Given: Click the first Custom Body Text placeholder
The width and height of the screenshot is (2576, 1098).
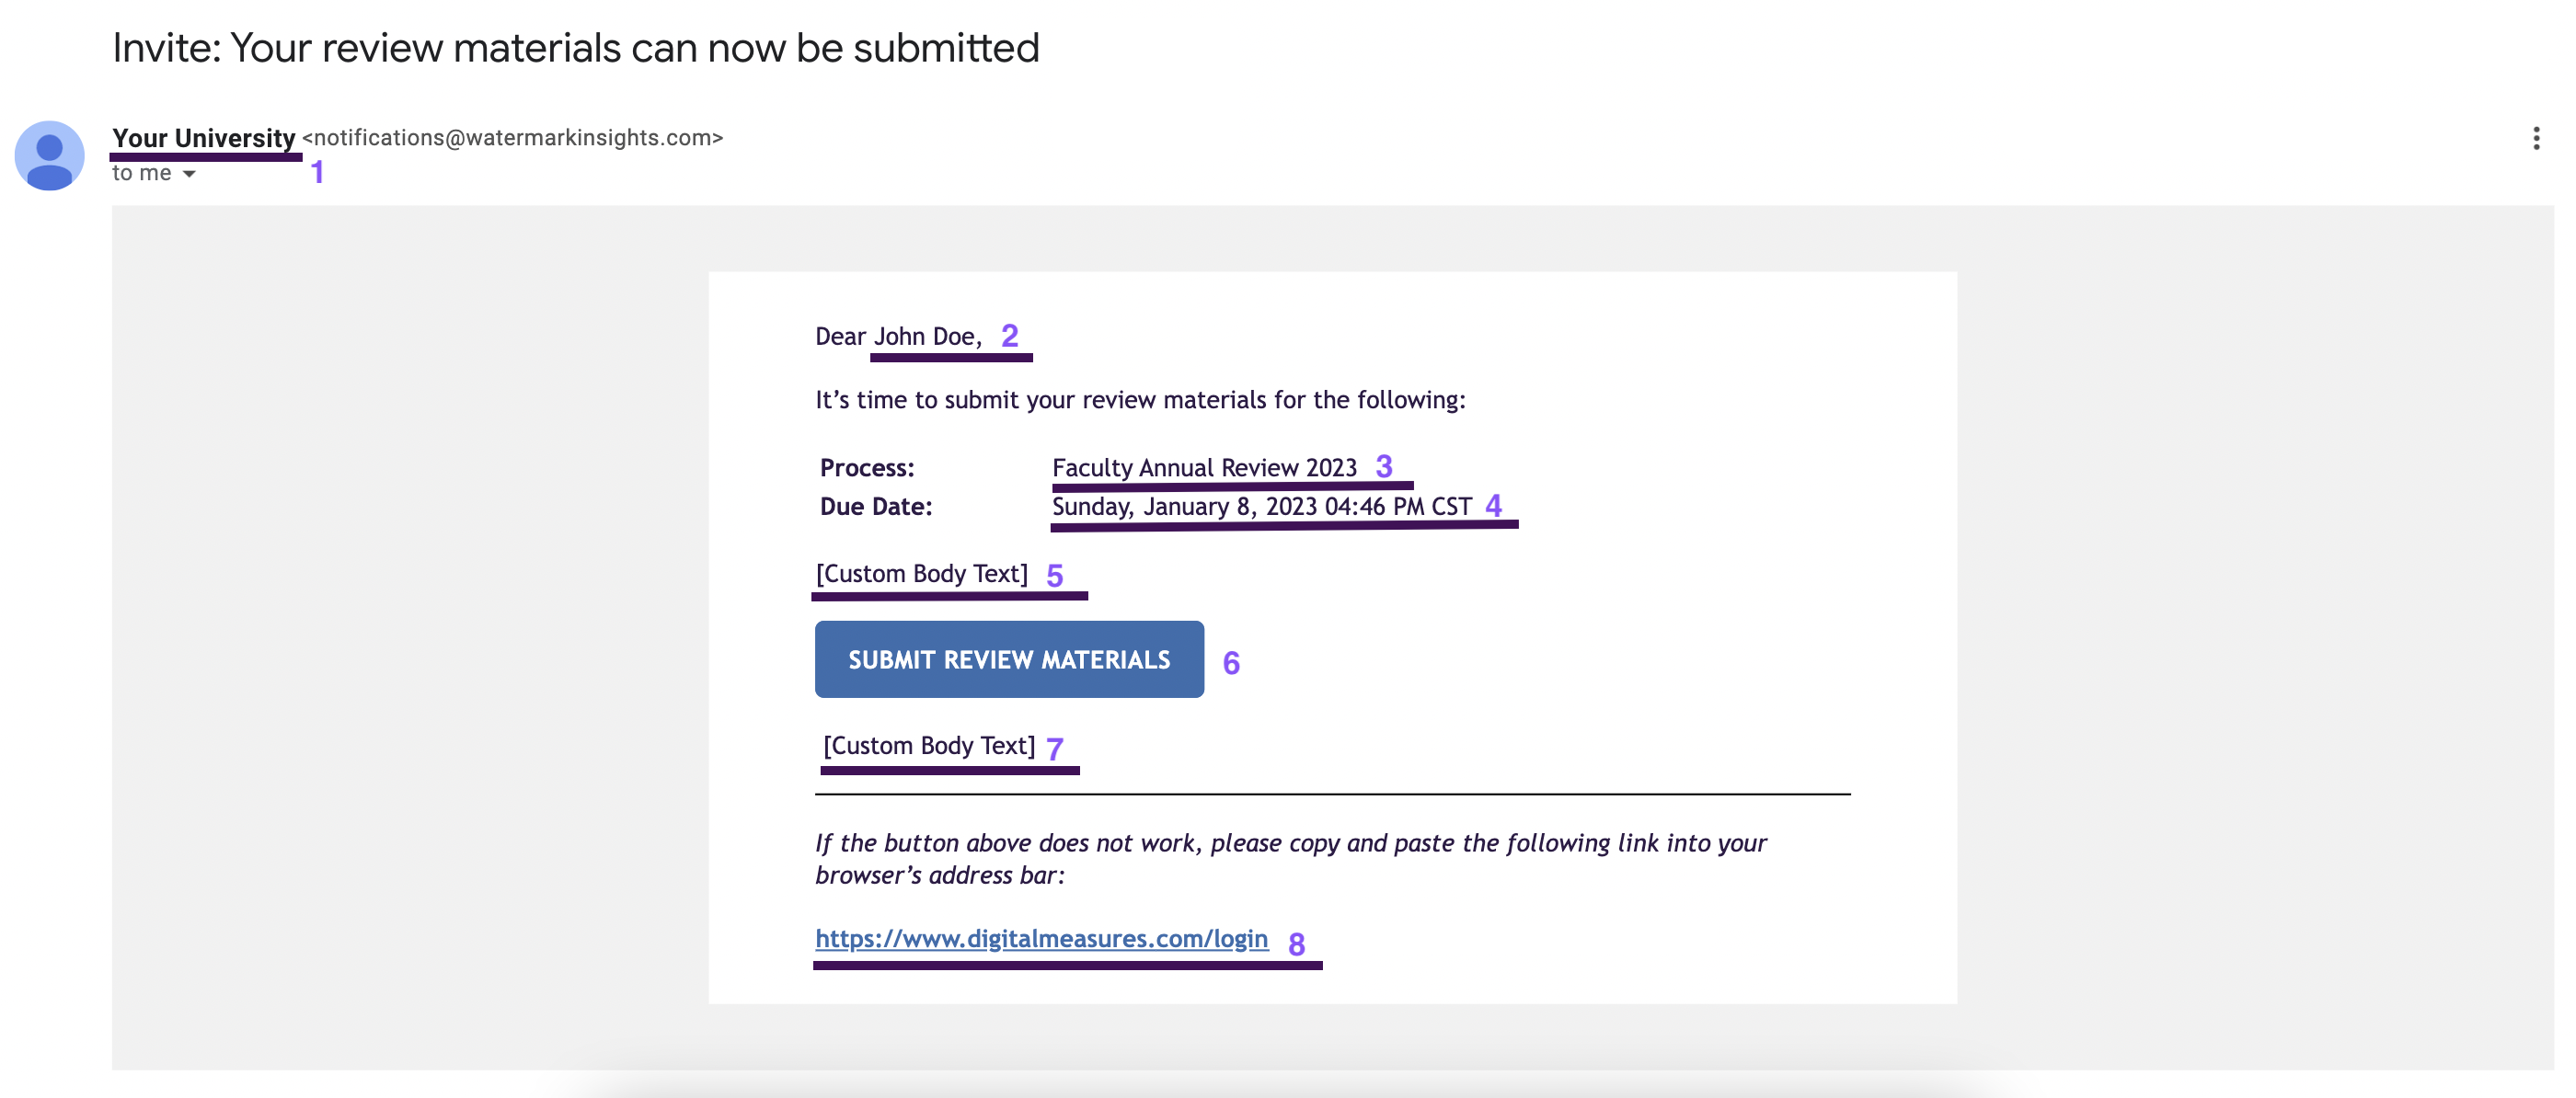Looking at the screenshot, I should pos(920,573).
